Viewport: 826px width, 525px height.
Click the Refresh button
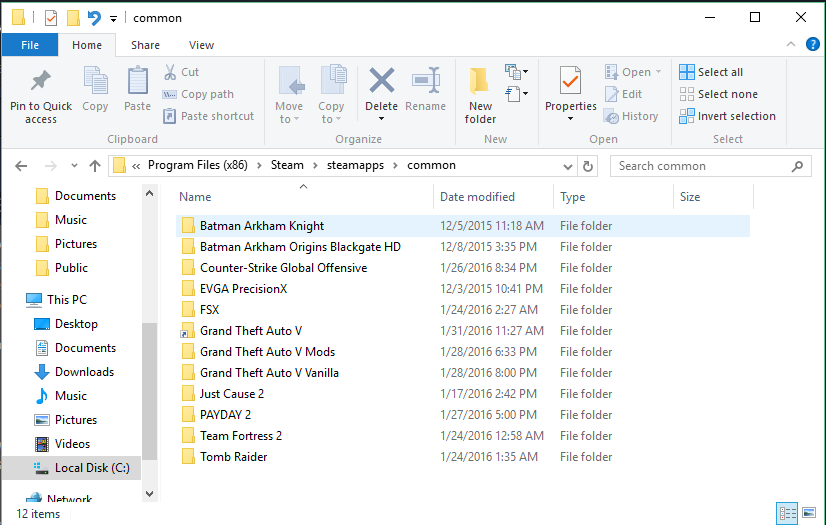[588, 166]
